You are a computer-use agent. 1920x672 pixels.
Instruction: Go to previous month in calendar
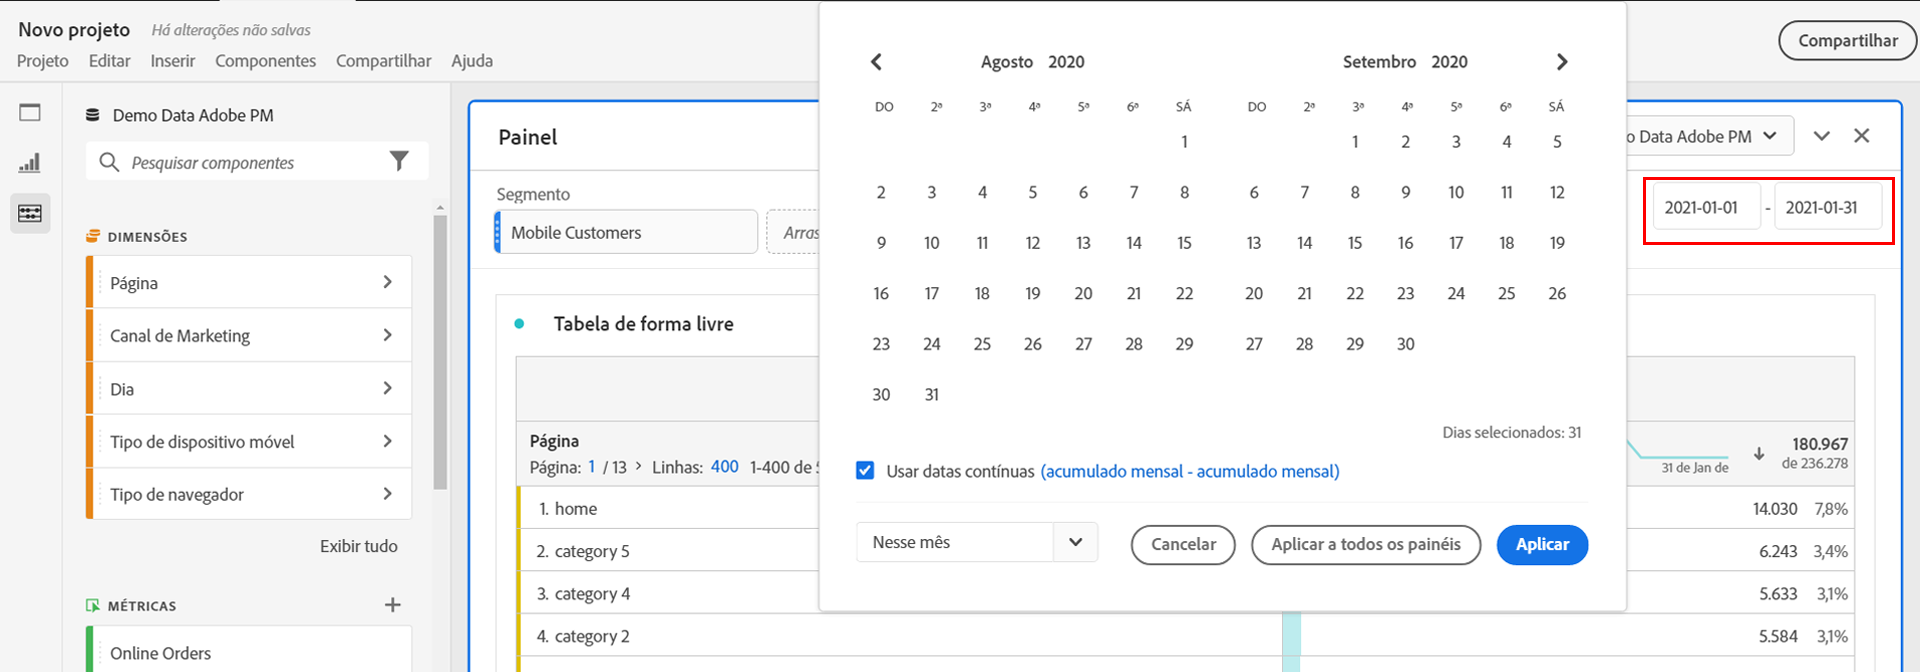[876, 62]
